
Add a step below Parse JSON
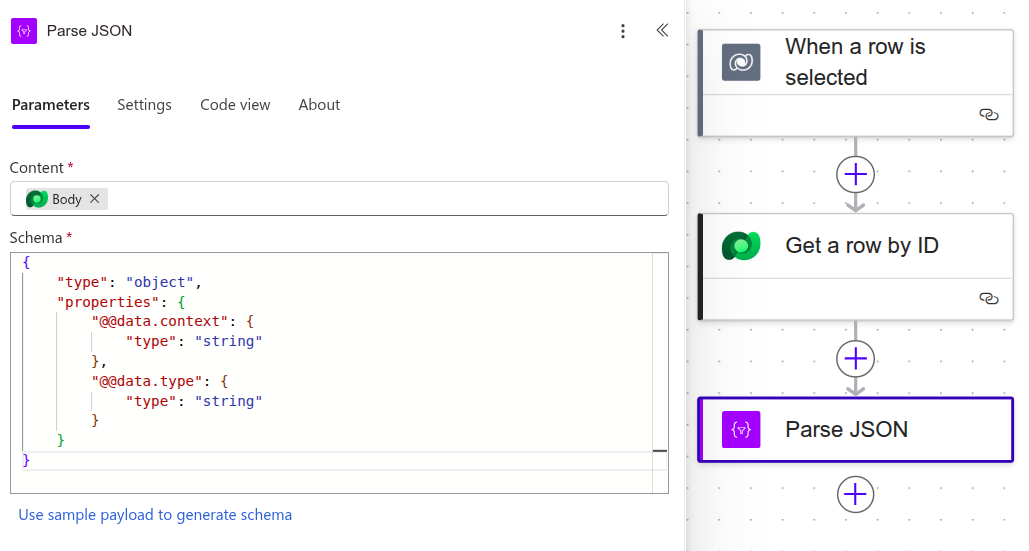tap(855, 494)
